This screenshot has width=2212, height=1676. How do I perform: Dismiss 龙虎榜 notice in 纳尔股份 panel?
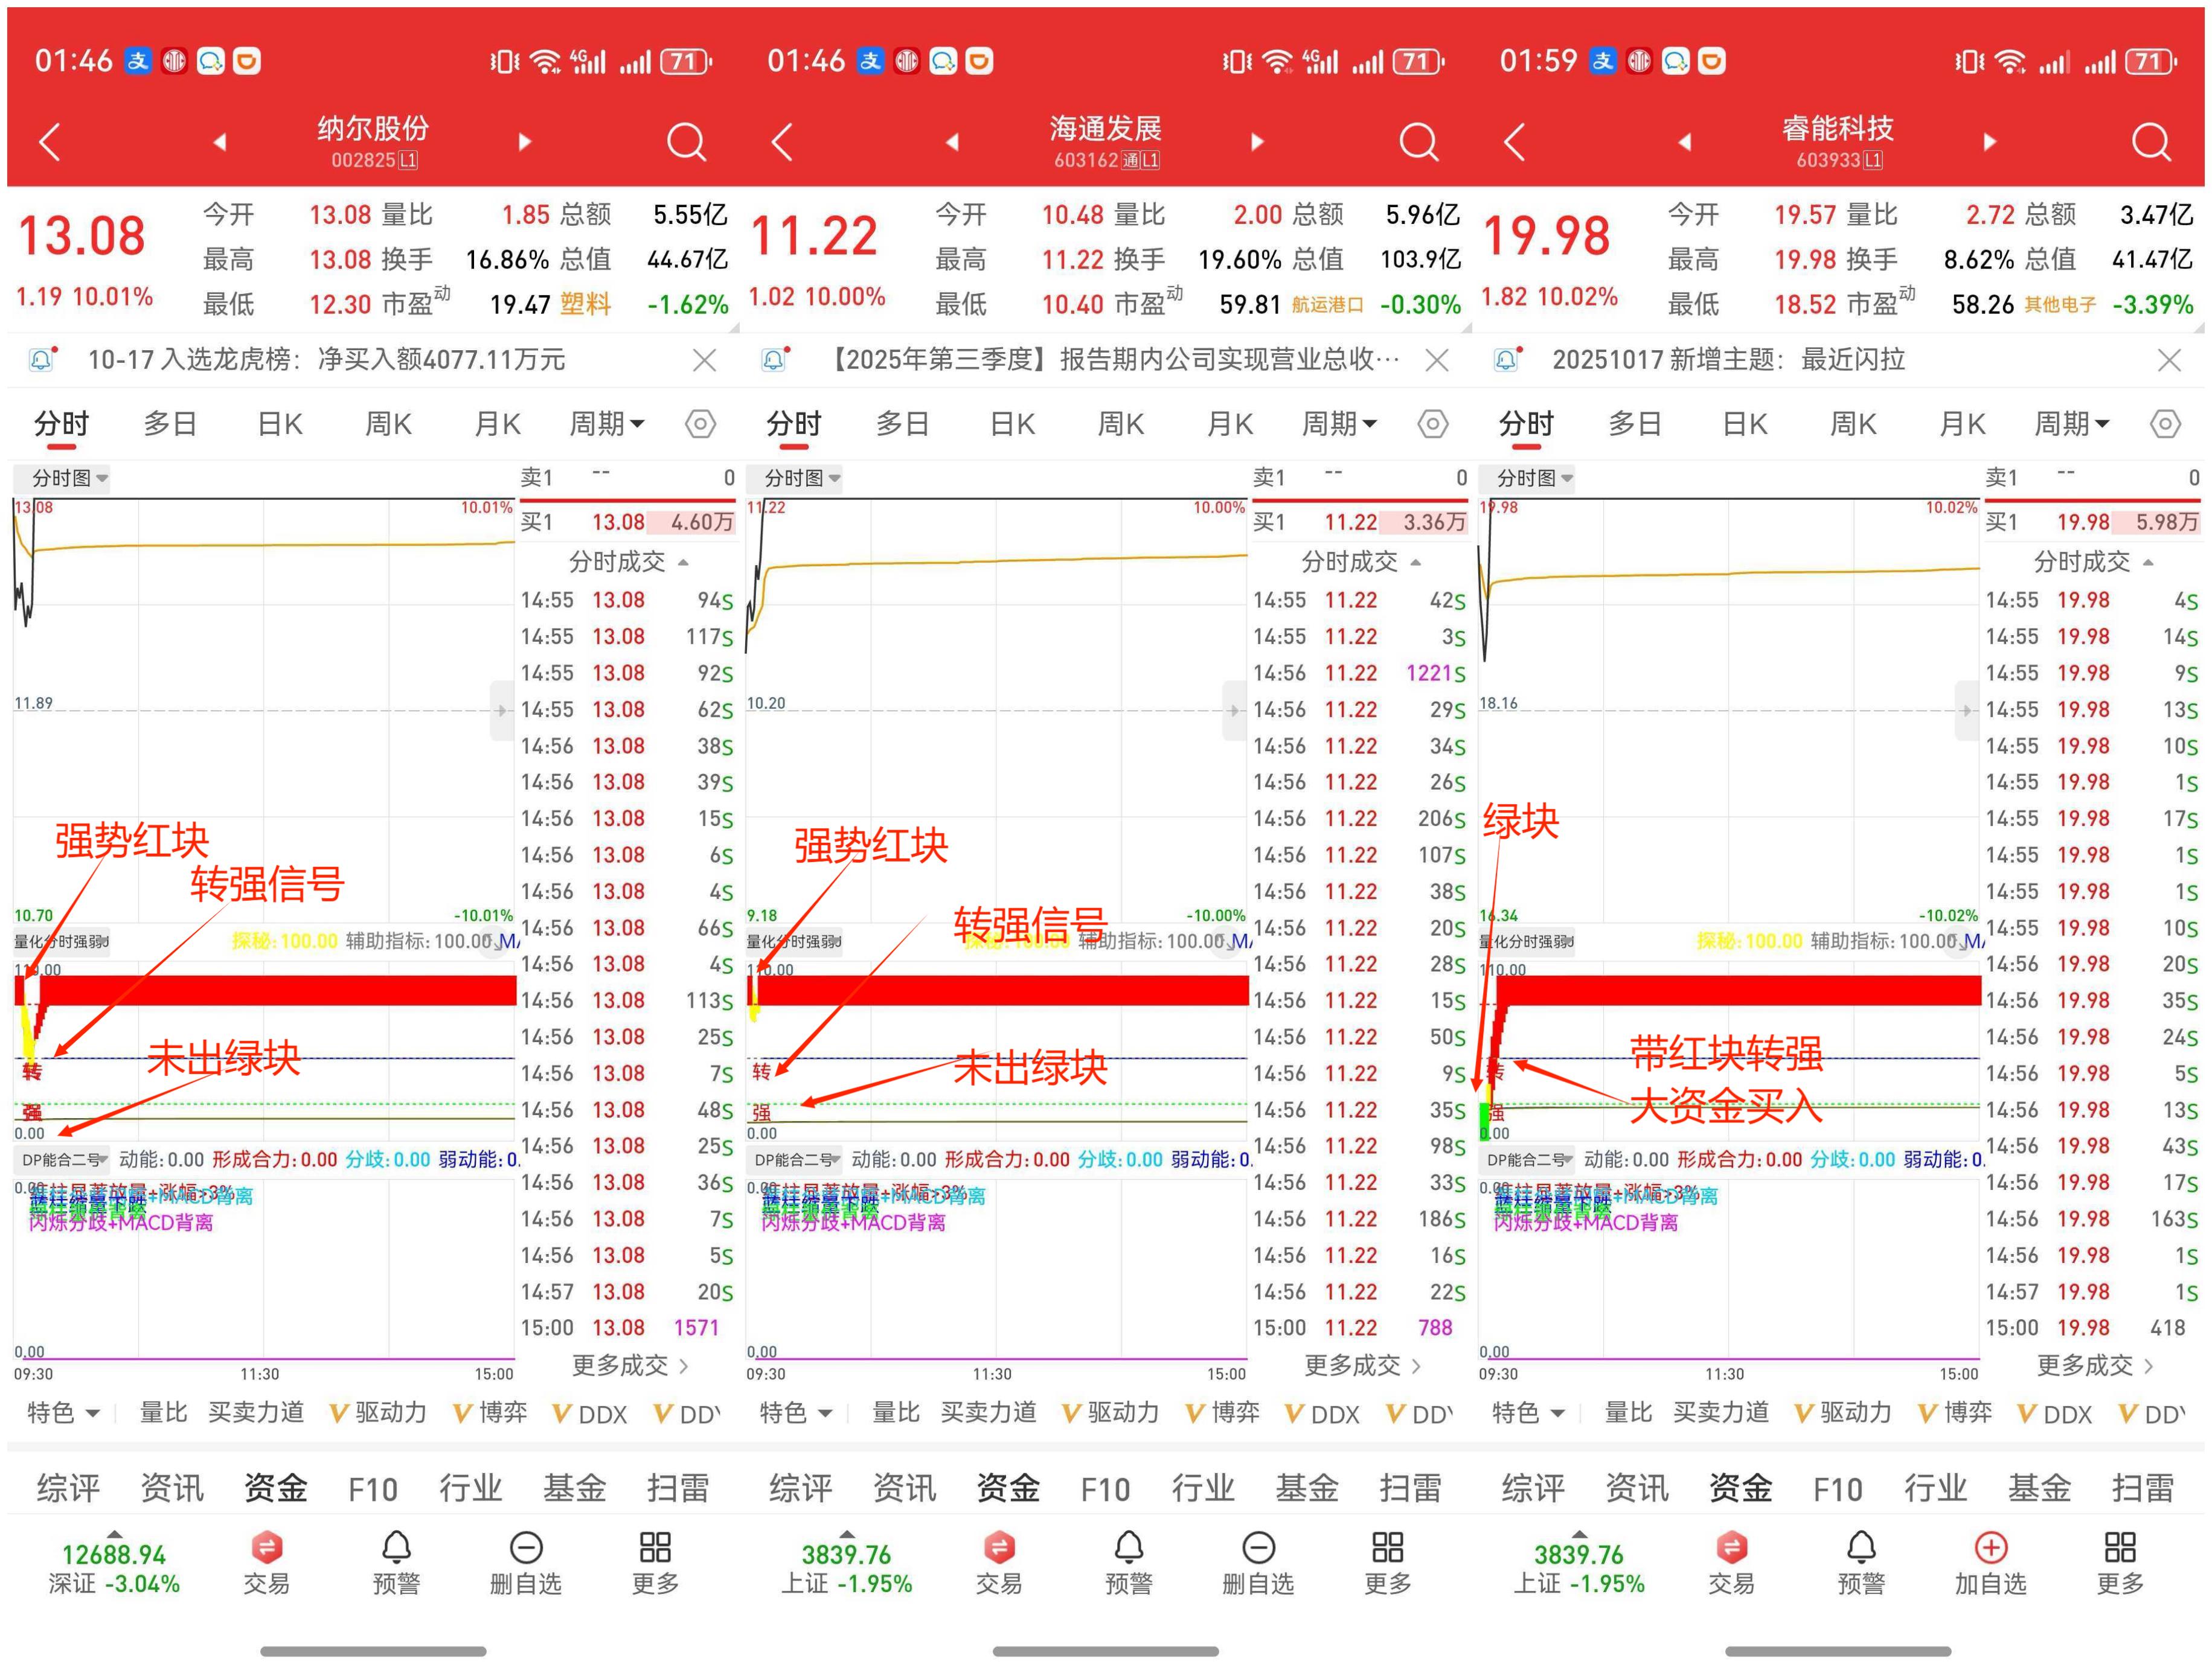(704, 360)
